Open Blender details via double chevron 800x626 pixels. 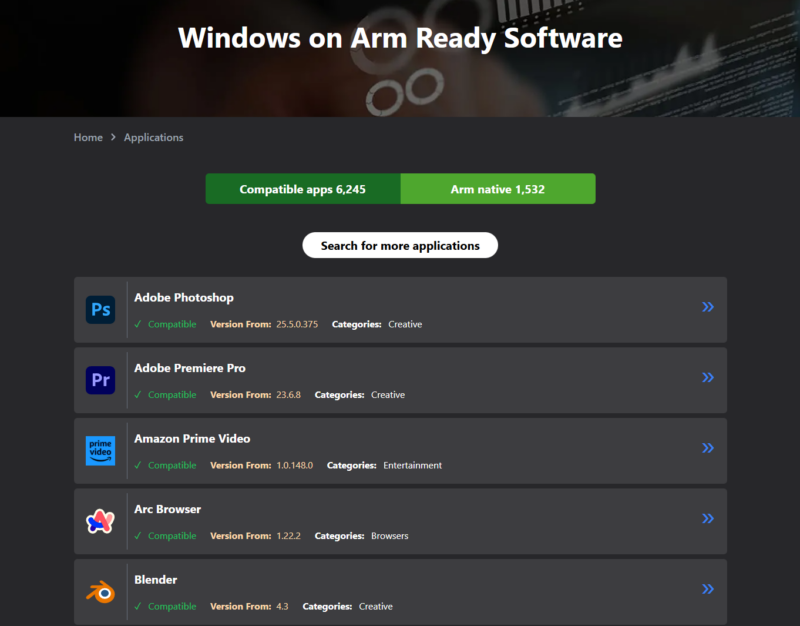(708, 589)
